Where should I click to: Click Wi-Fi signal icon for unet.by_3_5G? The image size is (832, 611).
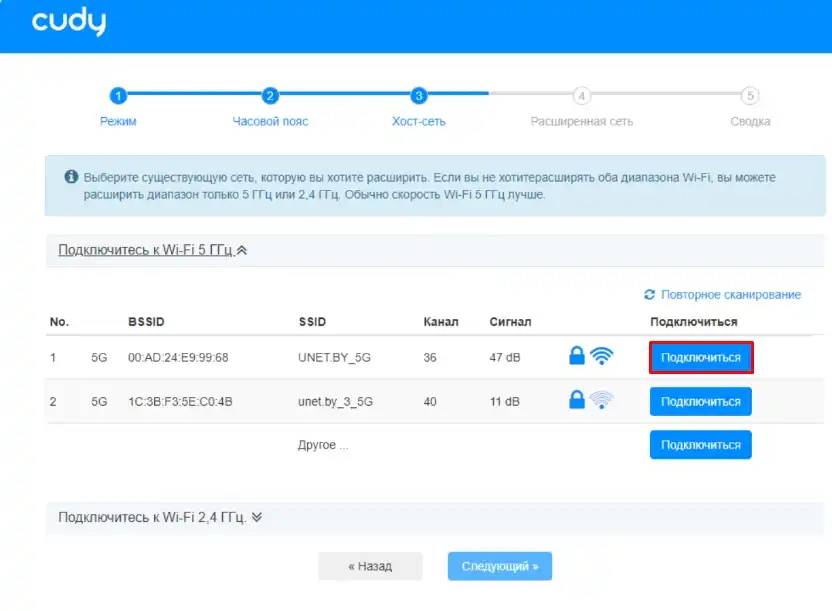pyautogui.click(x=602, y=399)
